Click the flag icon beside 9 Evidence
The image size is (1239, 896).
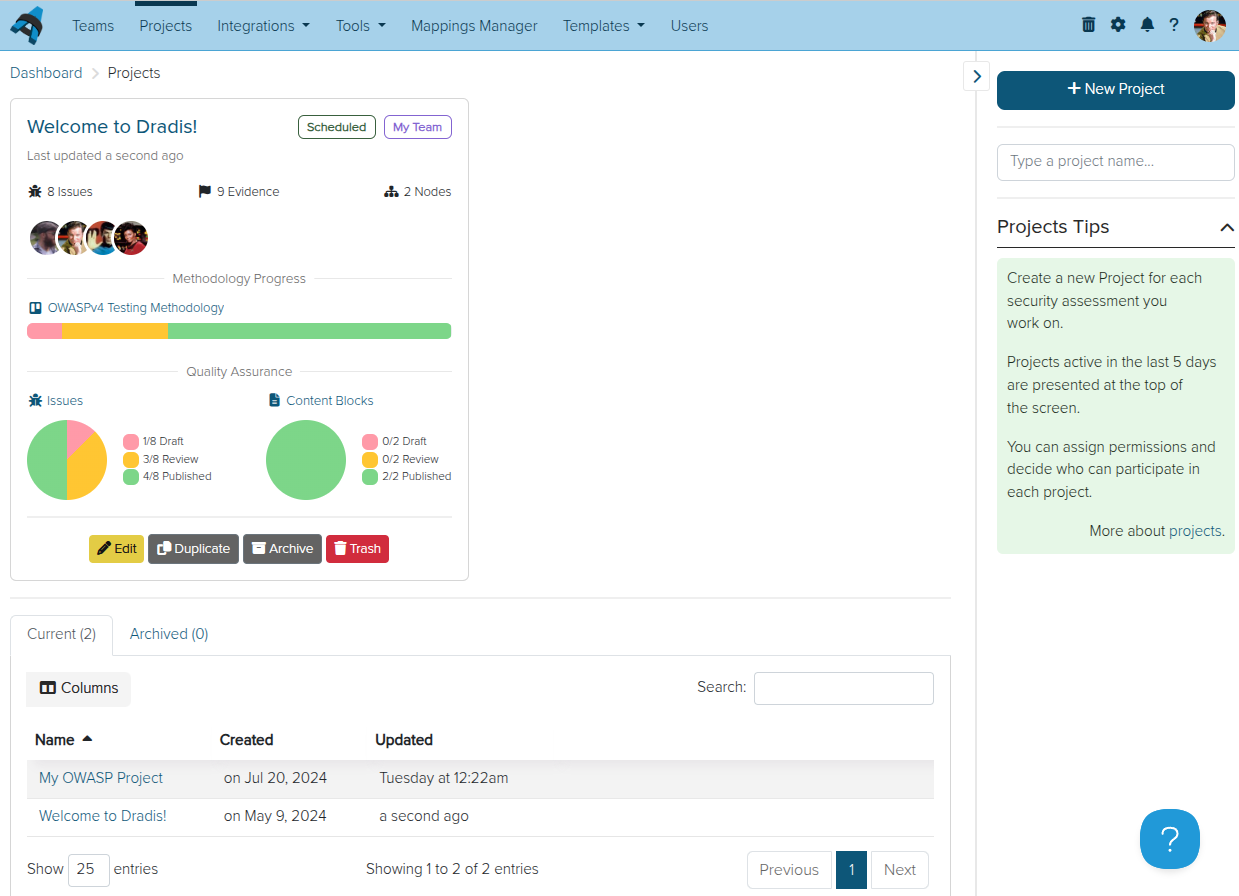205,192
